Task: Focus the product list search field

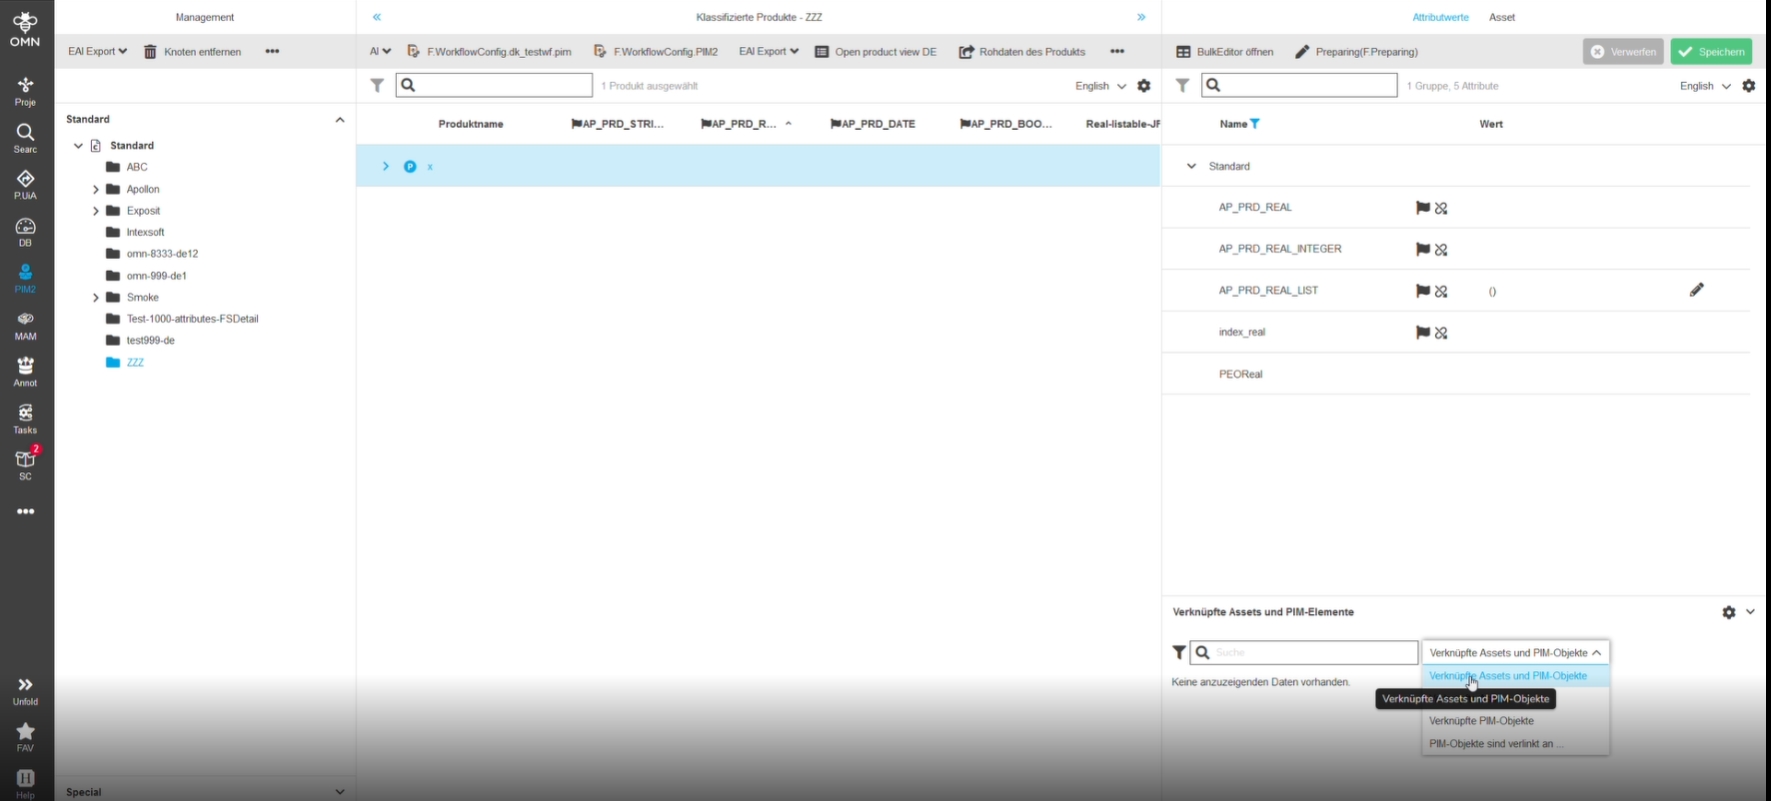Action: (x=494, y=85)
